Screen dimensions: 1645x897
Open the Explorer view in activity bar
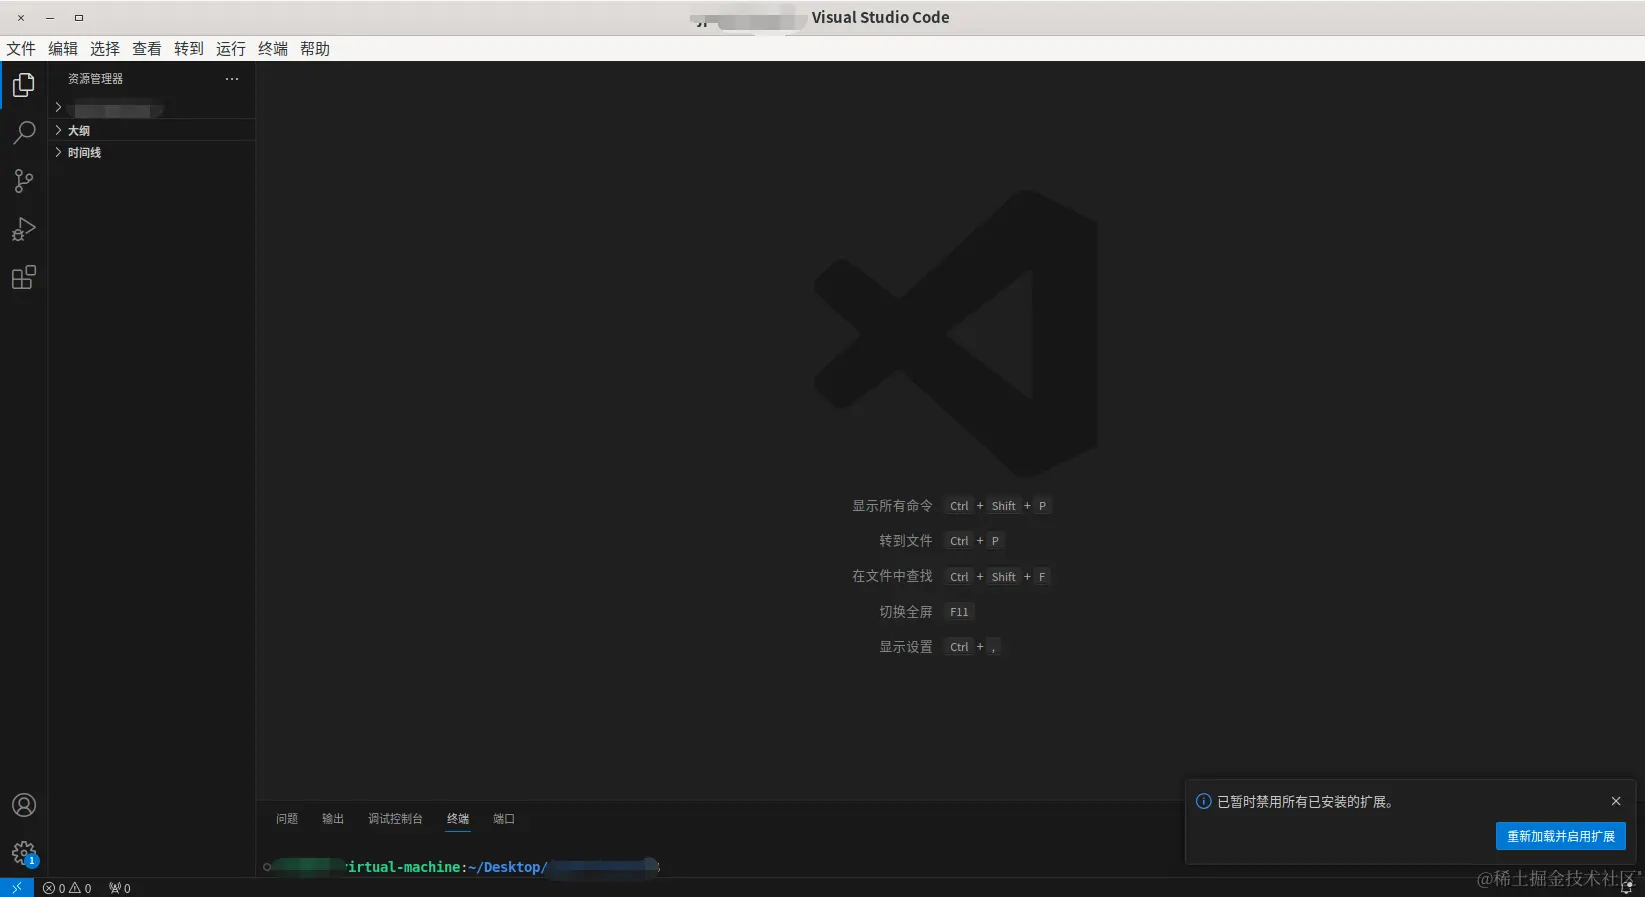[x=24, y=85]
